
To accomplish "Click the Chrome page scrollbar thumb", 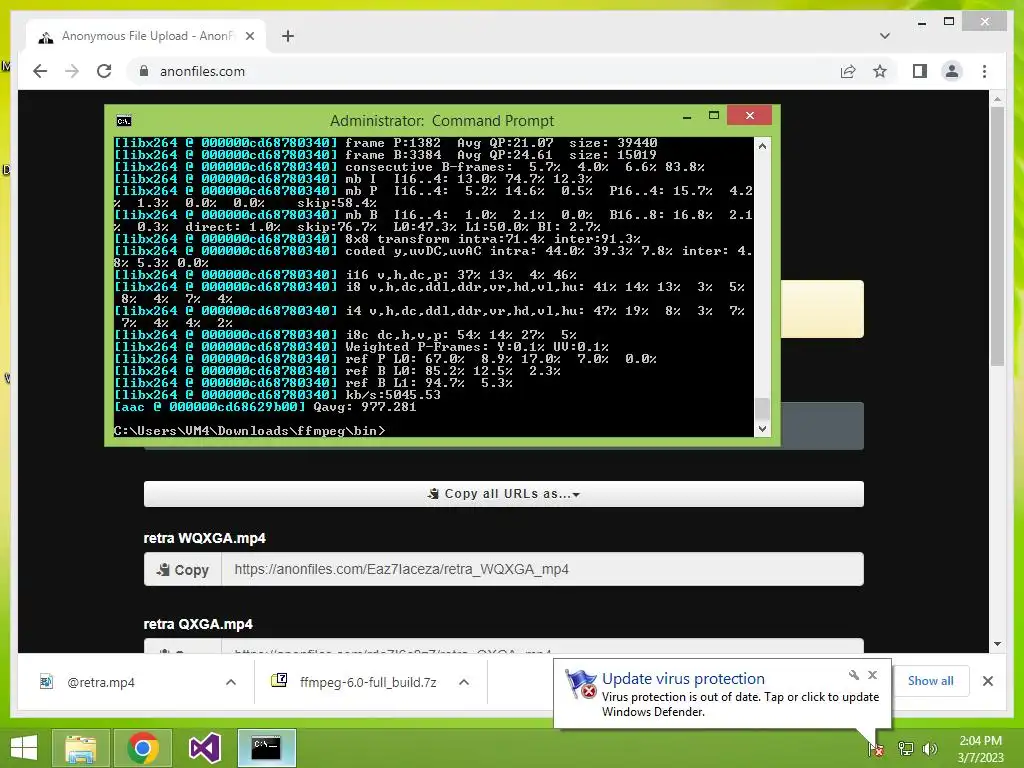I will click(x=997, y=236).
